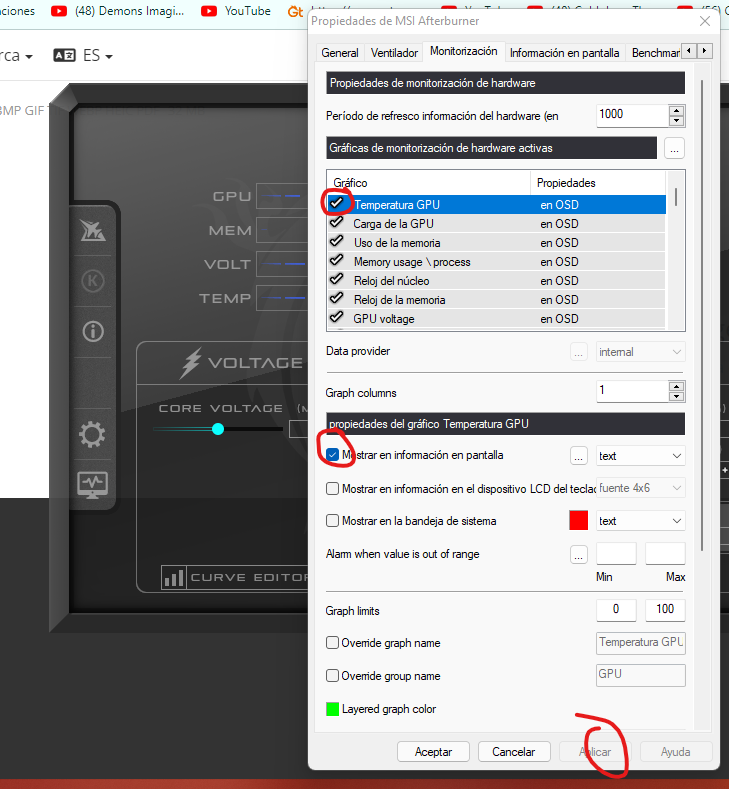Screen dimensions: 729x789
Task: Click the Core Voltage slider handle
Action: pyautogui.click(x=218, y=429)
